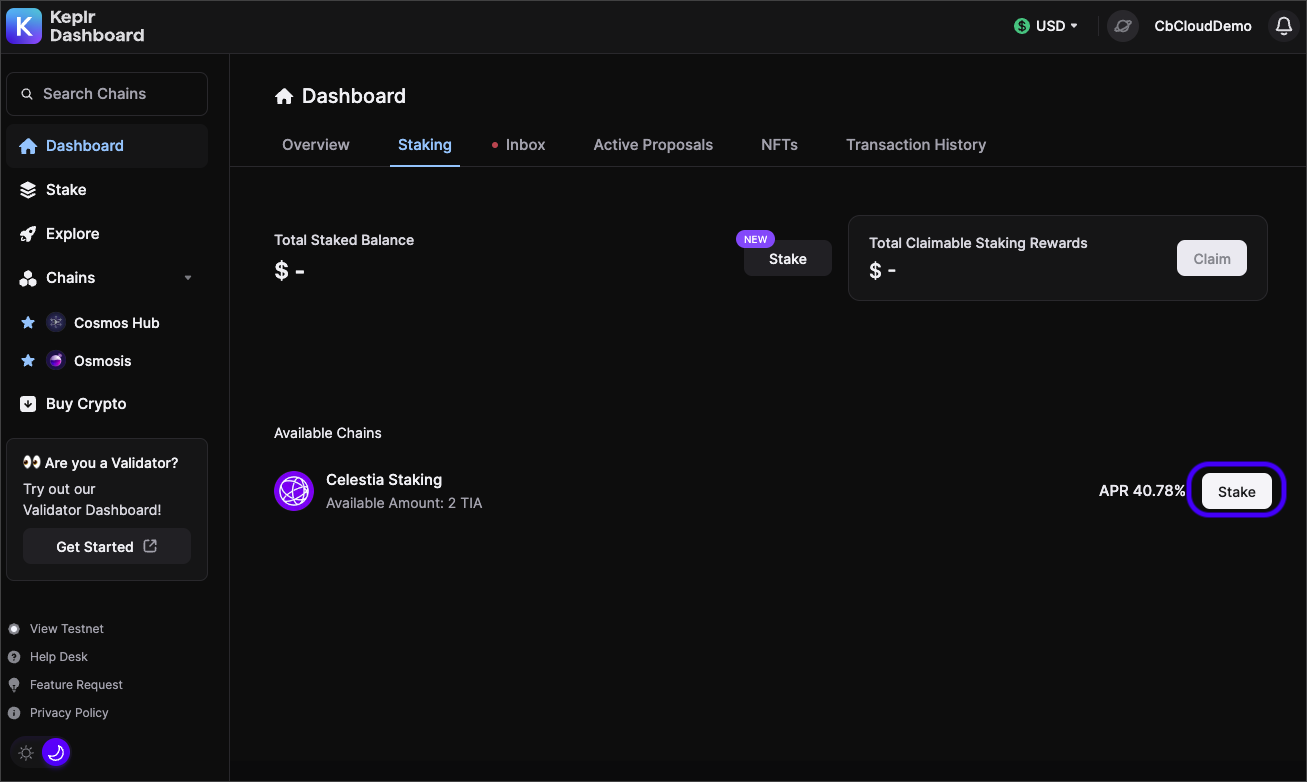This screenshot has width=1307, height=782.
Task: Click the Feature Request lightbulb icon
Action: click(x=14, y=685)
